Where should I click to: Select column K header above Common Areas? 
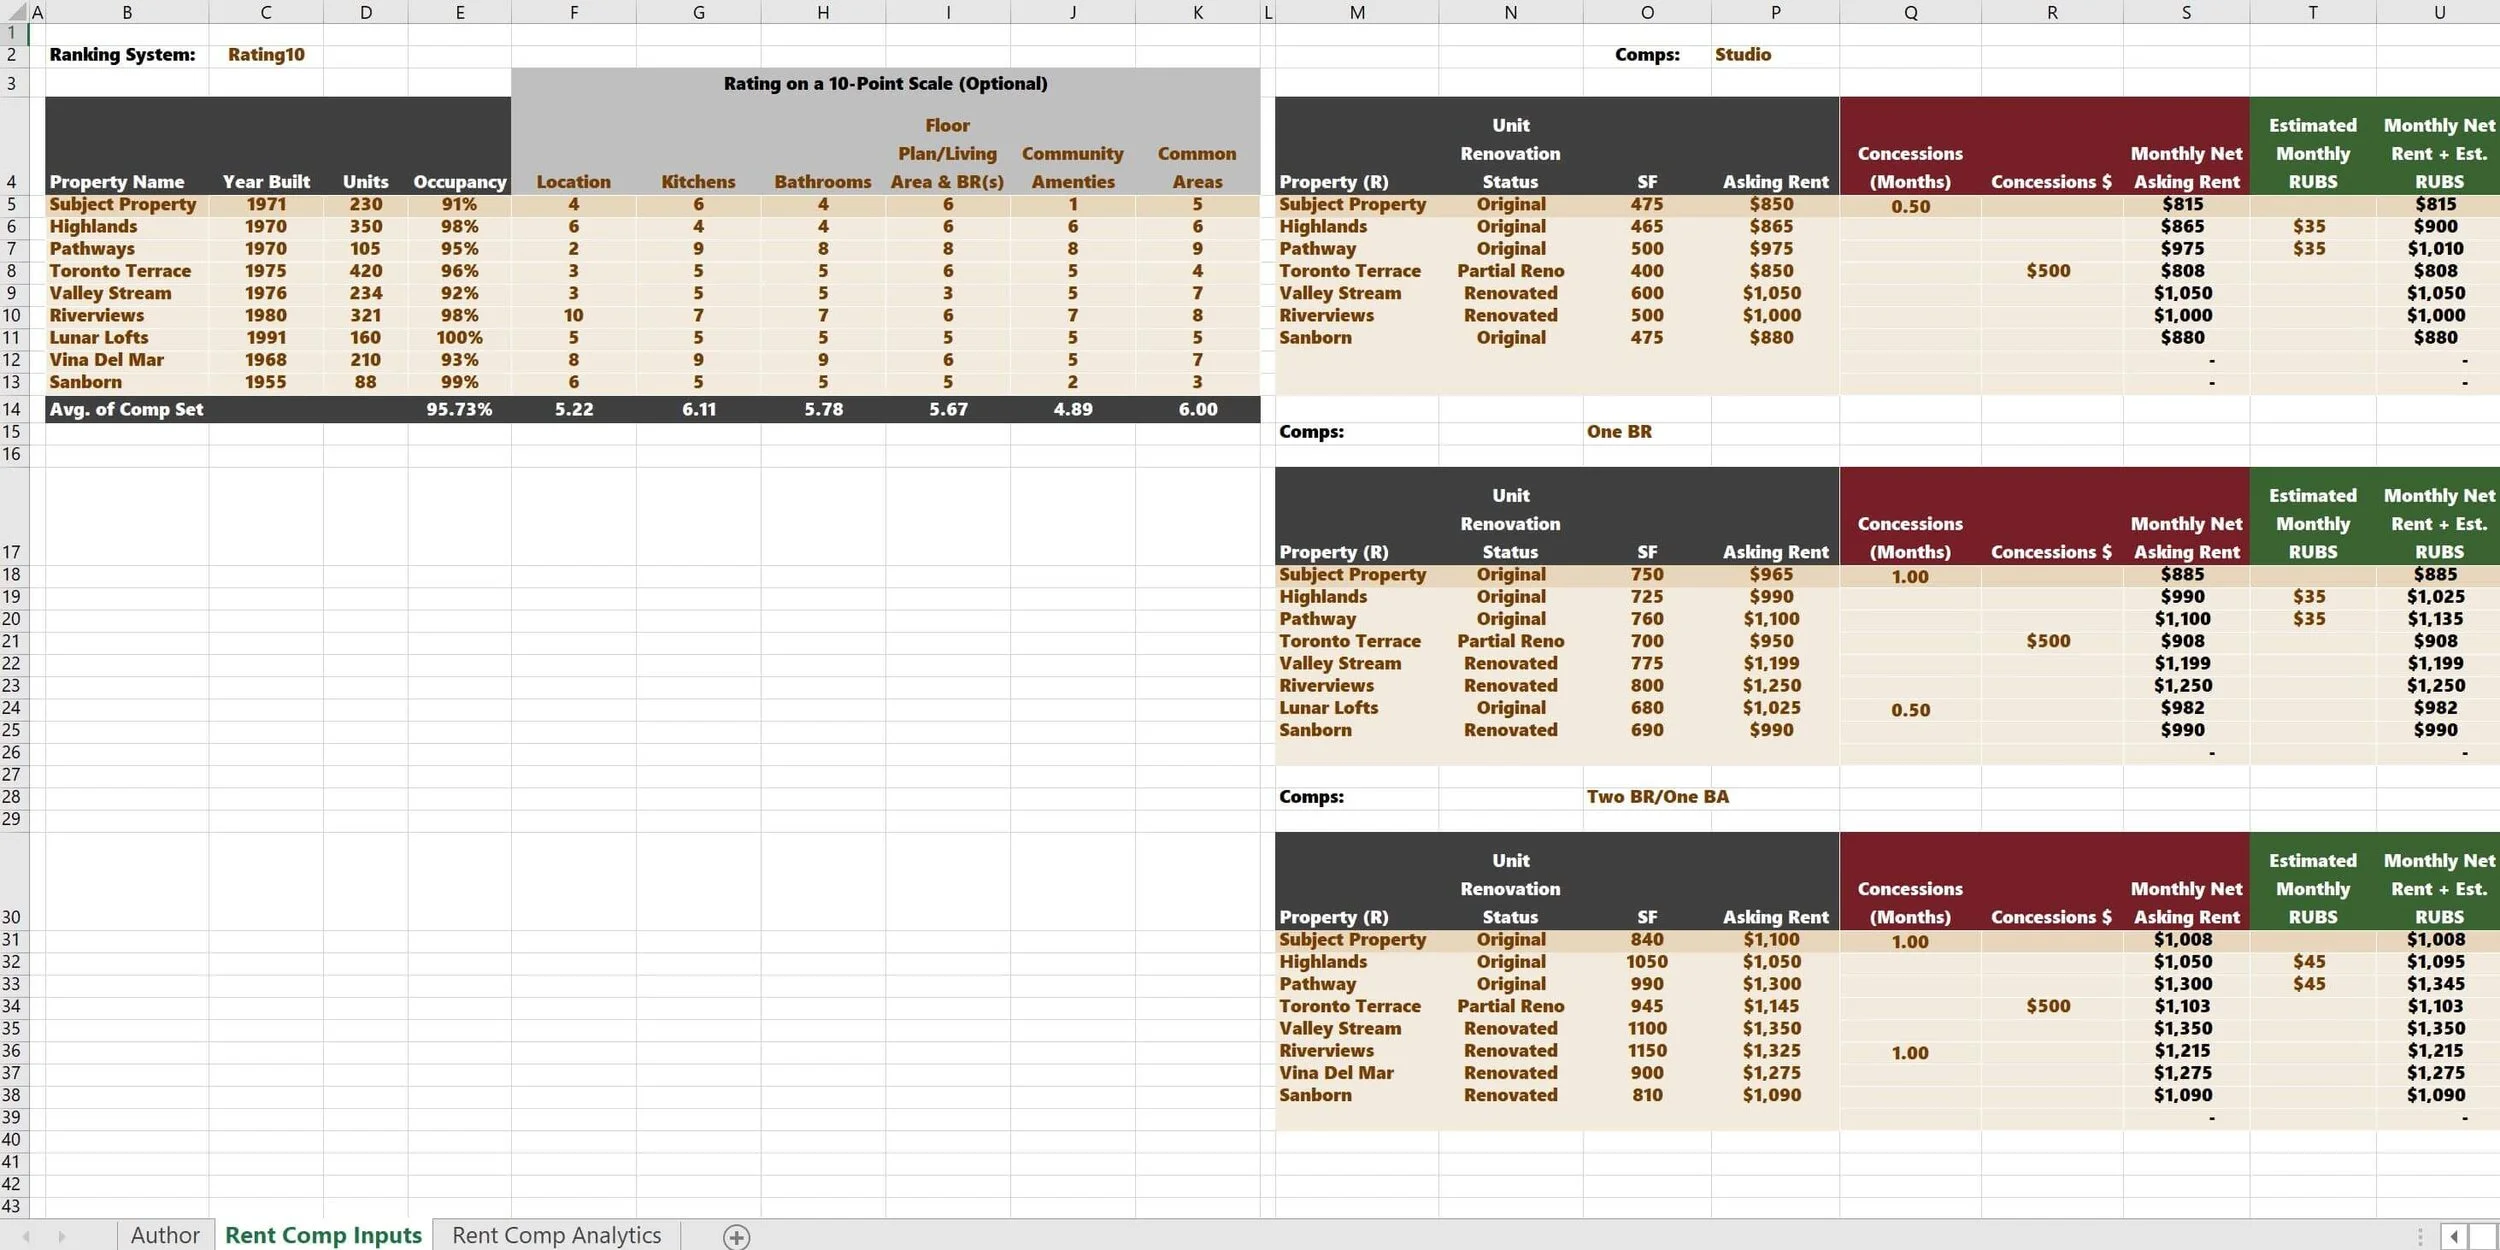[x=1197, y=12]
